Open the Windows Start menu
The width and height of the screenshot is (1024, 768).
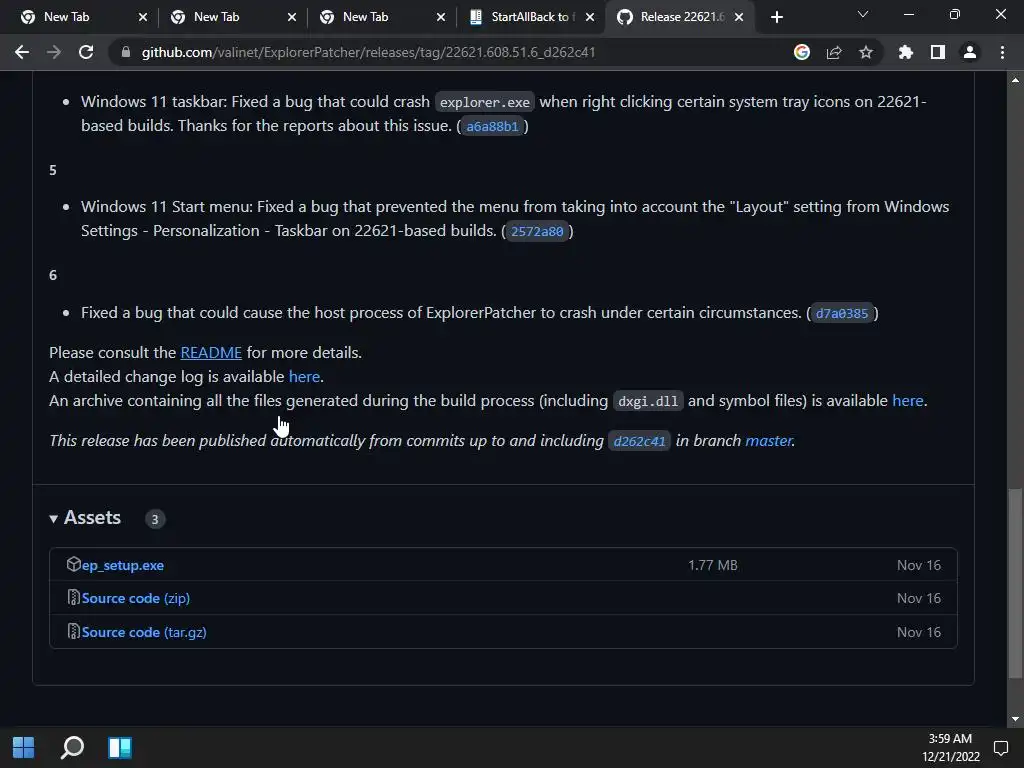tap(24, 748)
